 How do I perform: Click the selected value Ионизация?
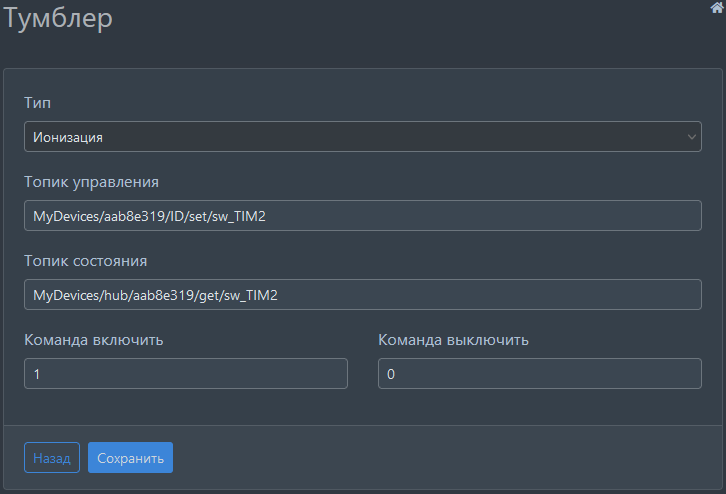tap(68, 137)
